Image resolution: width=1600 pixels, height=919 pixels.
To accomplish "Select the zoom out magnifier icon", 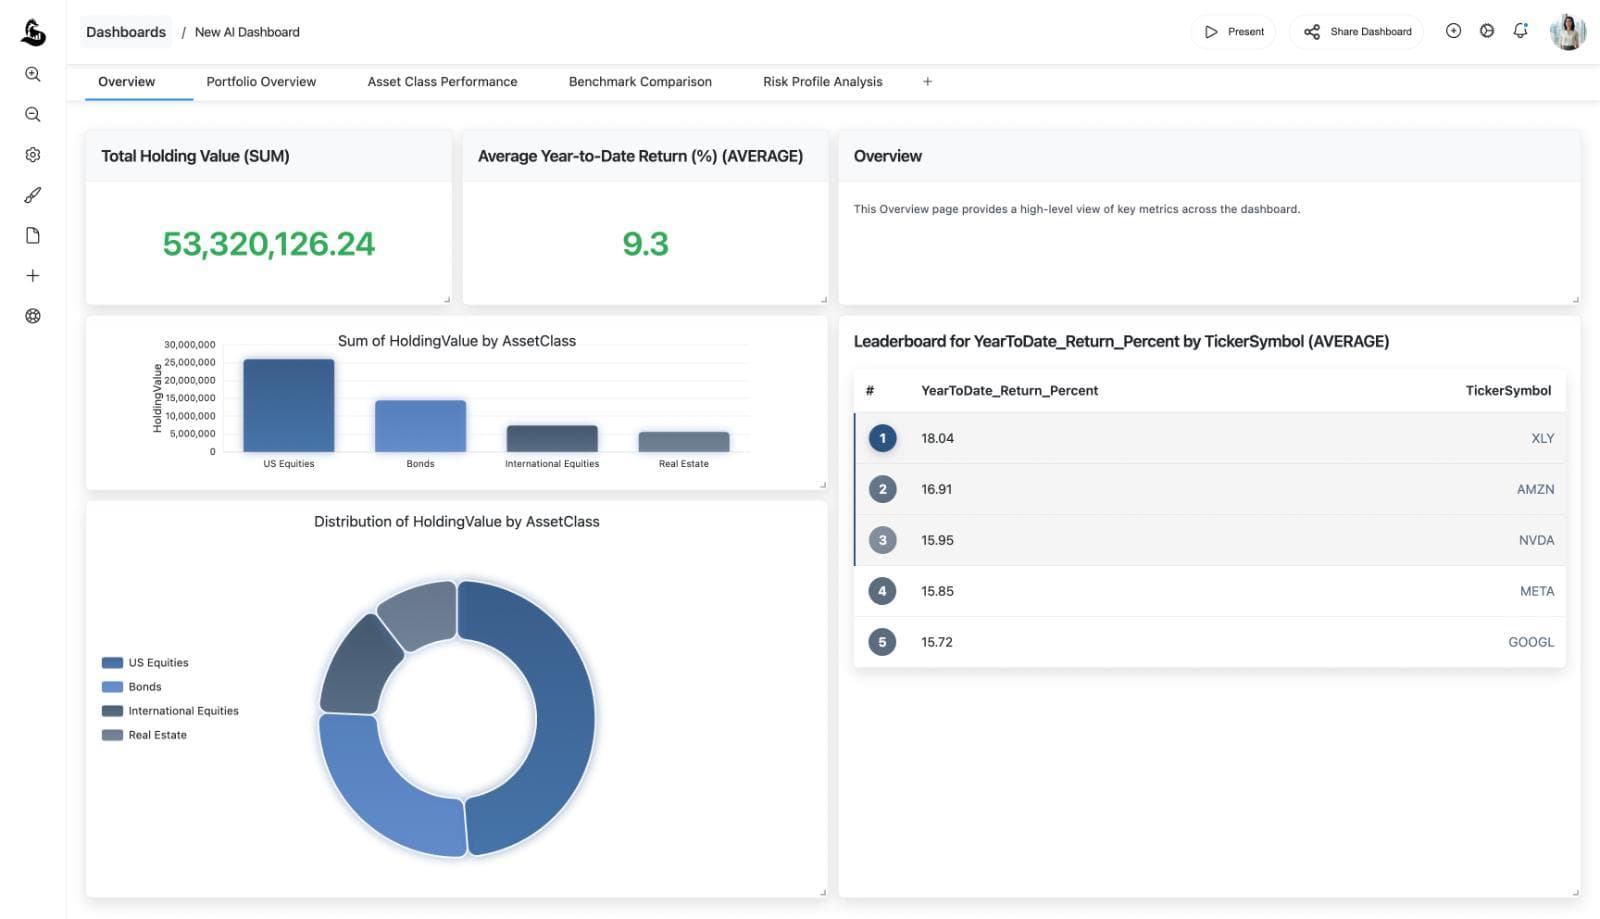I will pos(33,114).
